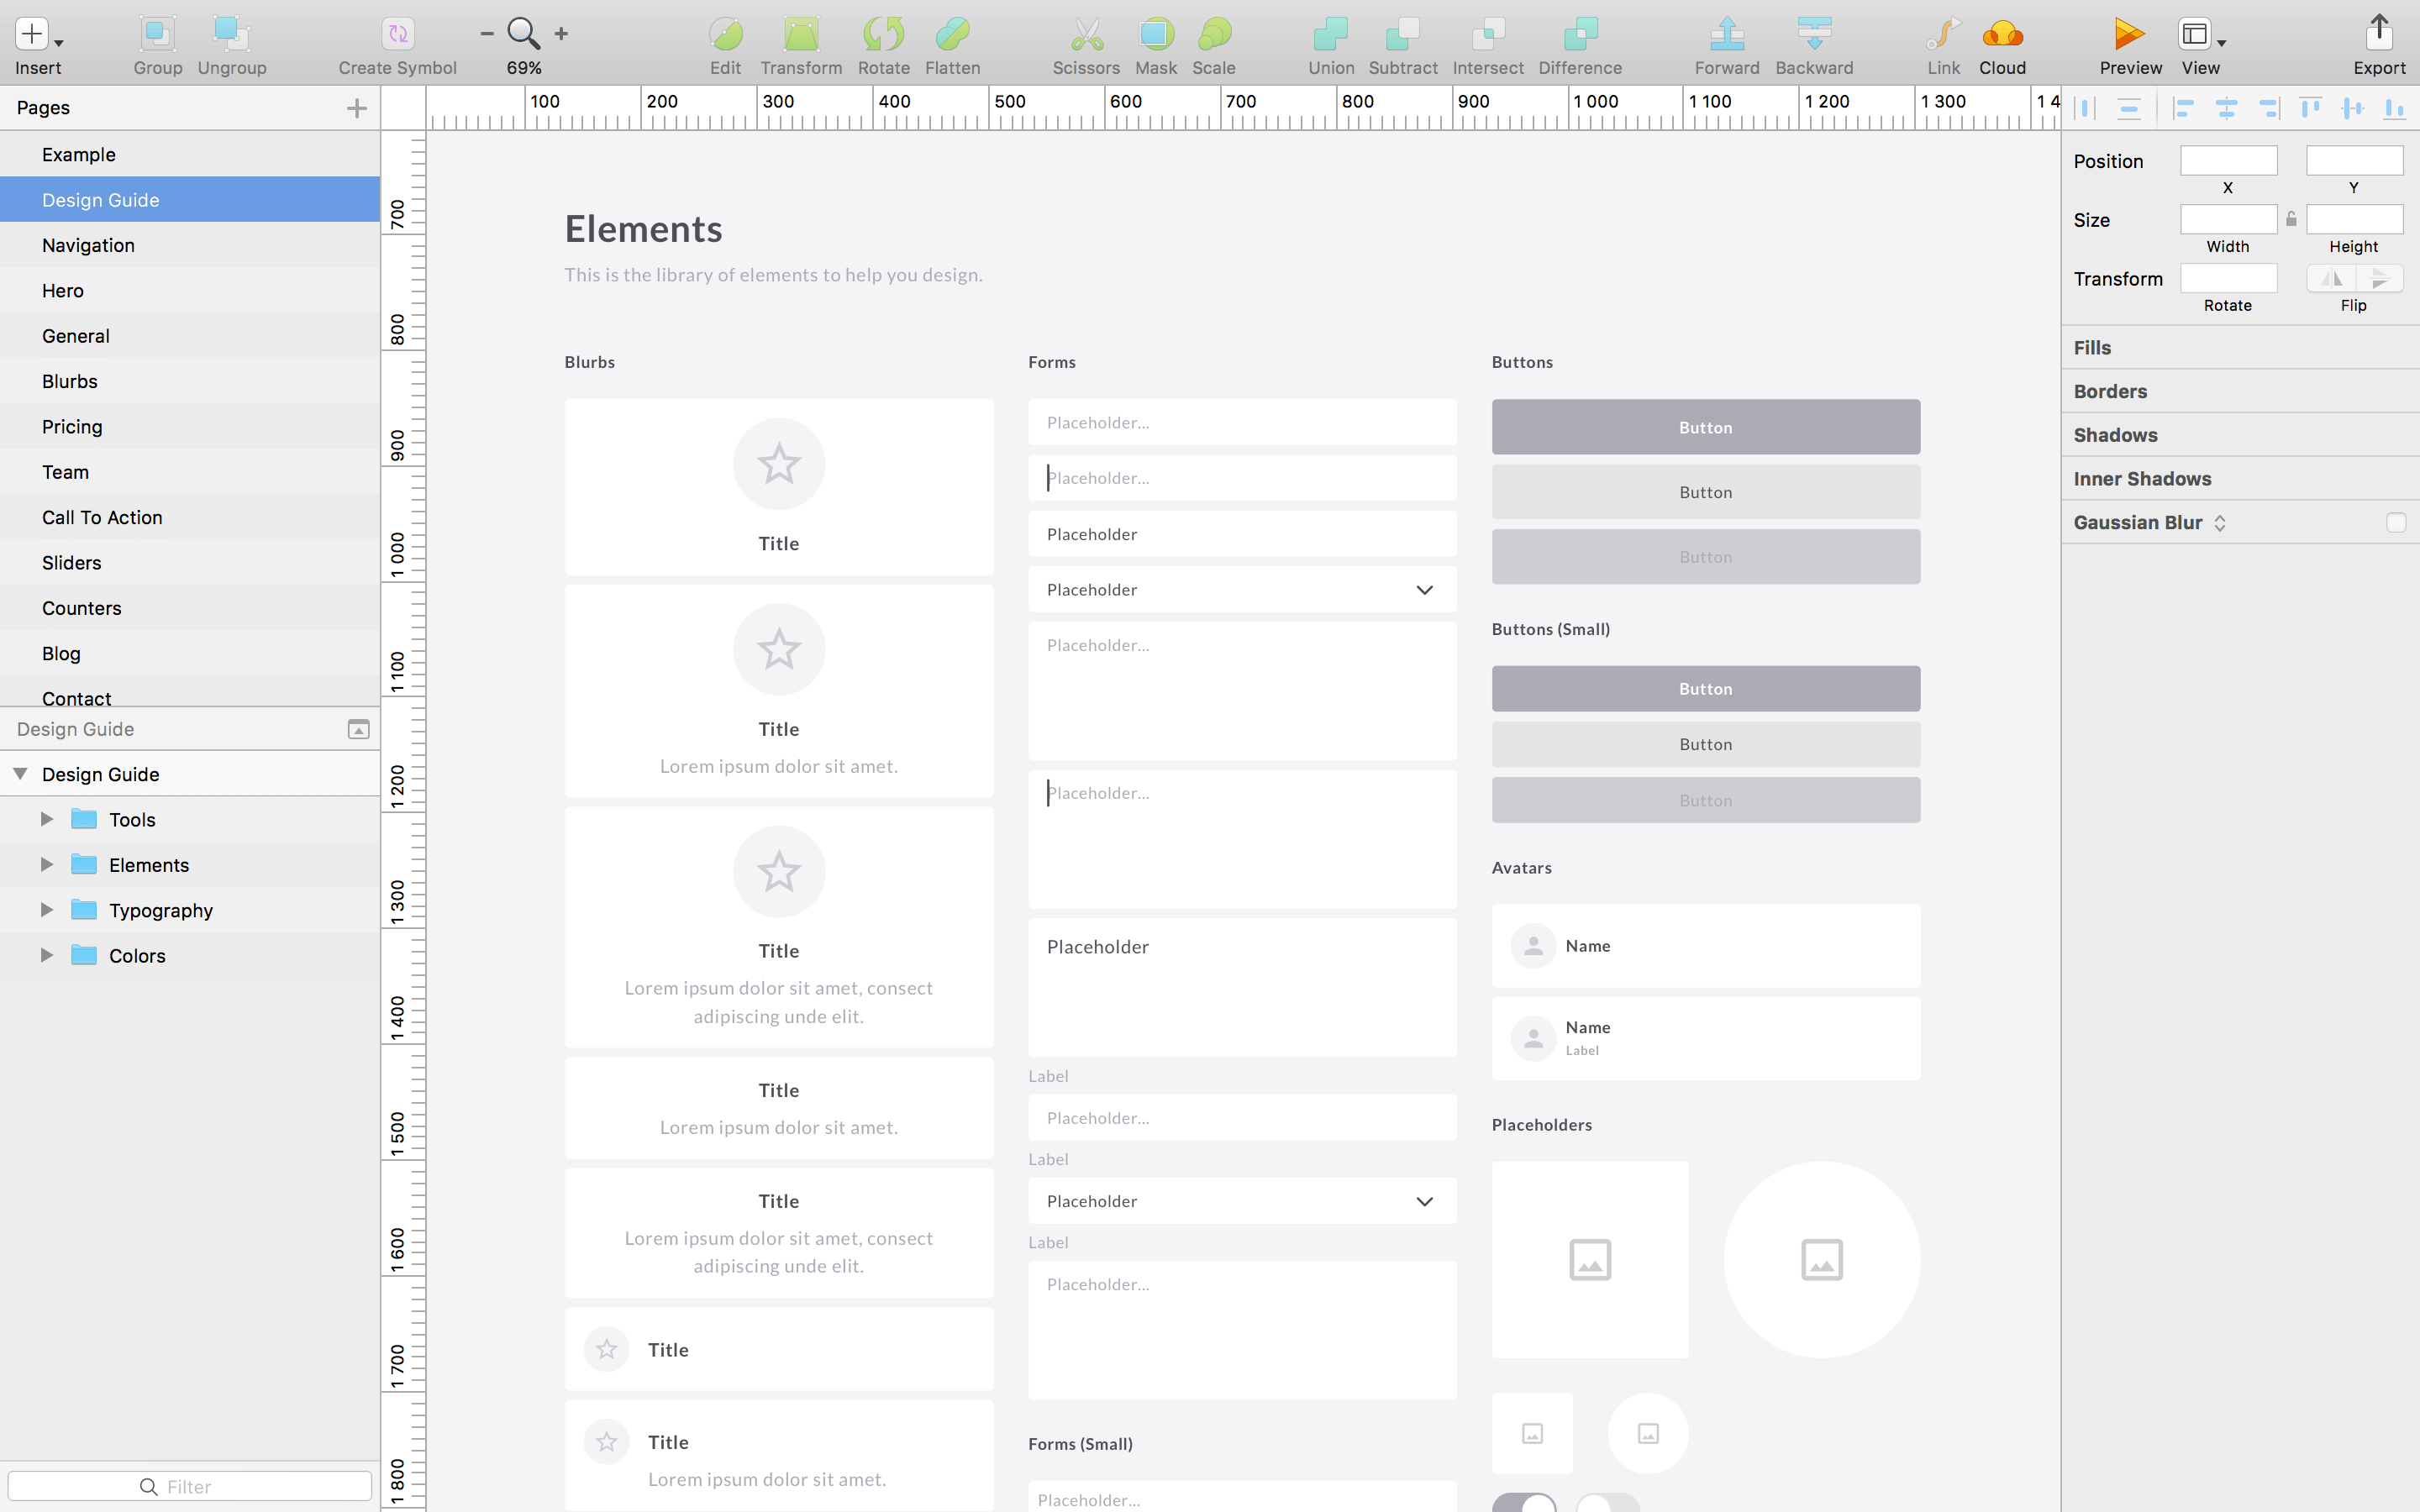Click the width lock toggle in Size

(2291, 219)
